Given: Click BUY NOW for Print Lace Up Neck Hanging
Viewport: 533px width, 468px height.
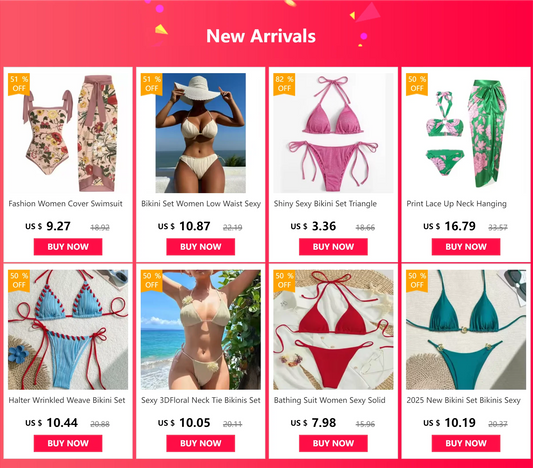Looking at the screenshot, I should pos(466,247).
